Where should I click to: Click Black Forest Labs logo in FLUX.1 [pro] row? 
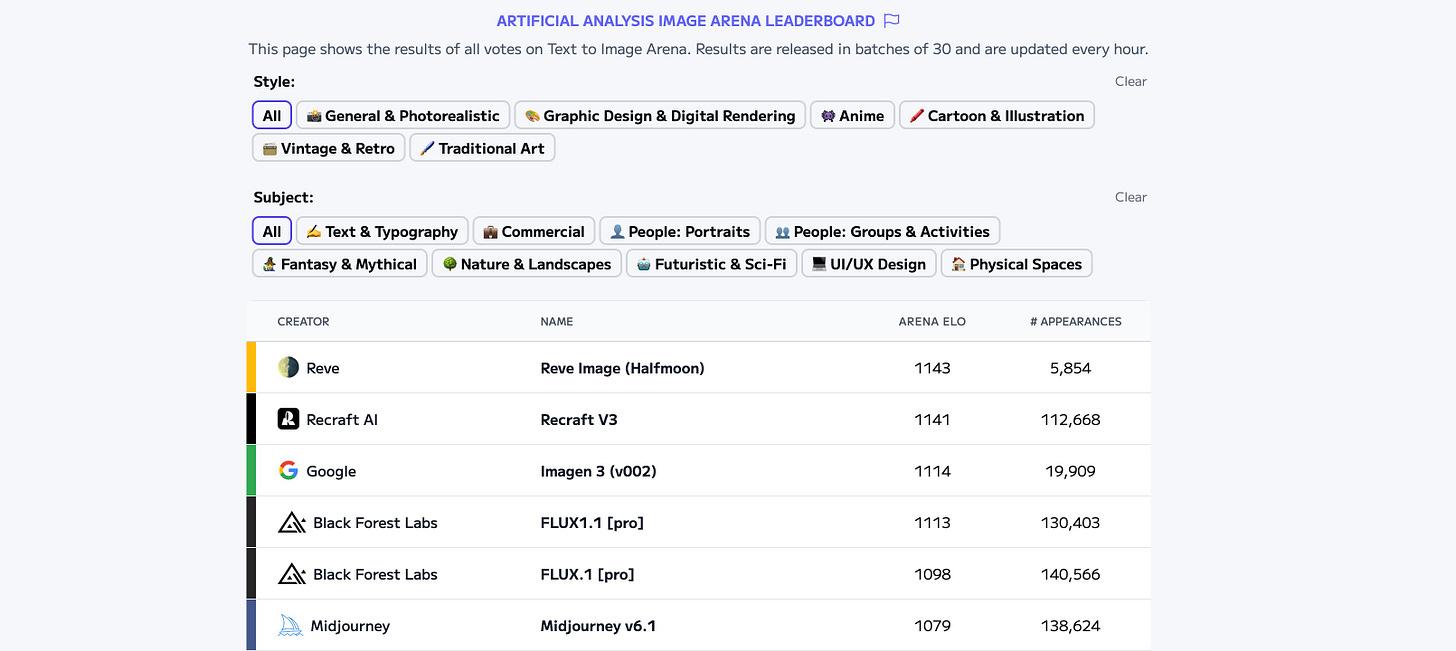click(292, 574)
